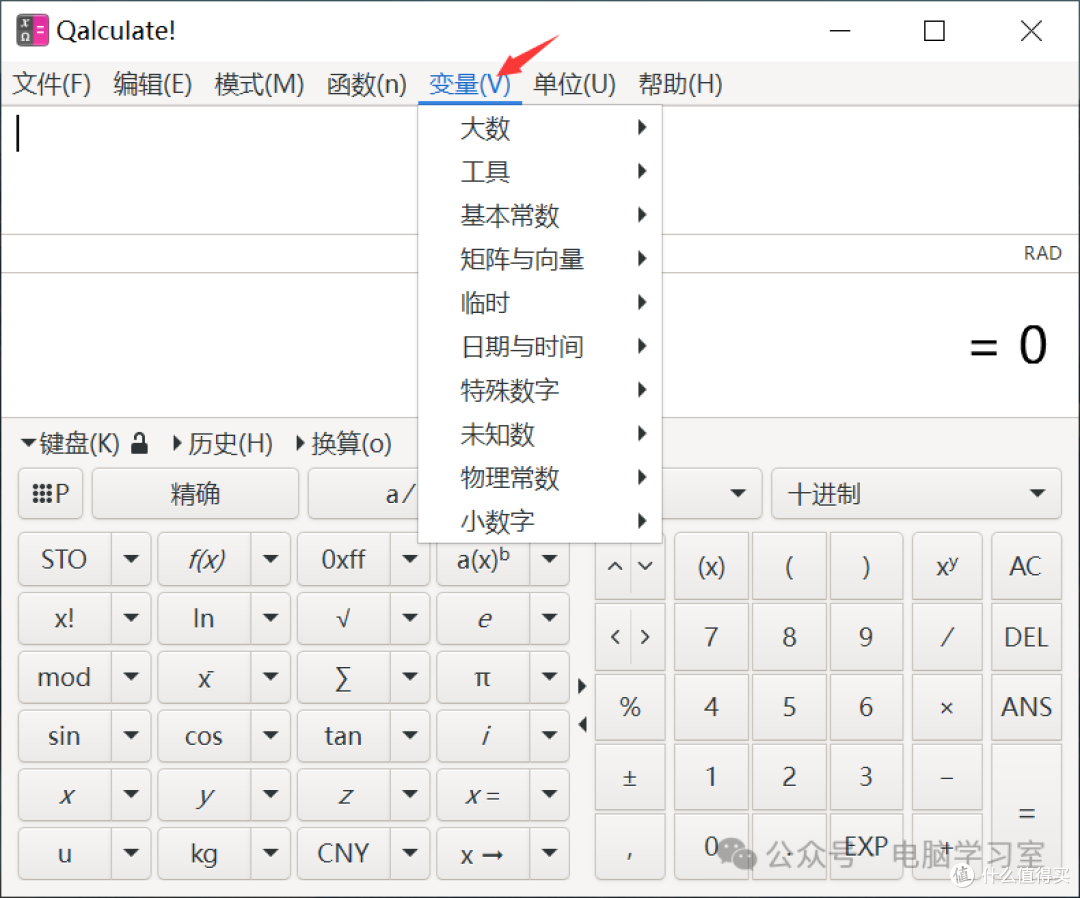Click the mean x̄ button
This screenshot has width=1080, height=898.
pos(204,678)
